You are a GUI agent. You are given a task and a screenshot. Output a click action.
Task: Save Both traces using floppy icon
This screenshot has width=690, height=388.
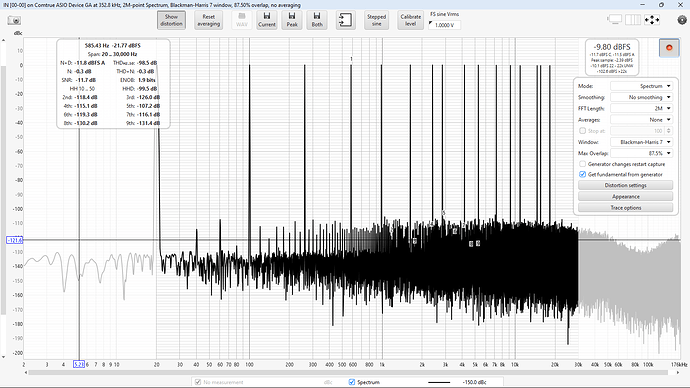click(317, 20)
